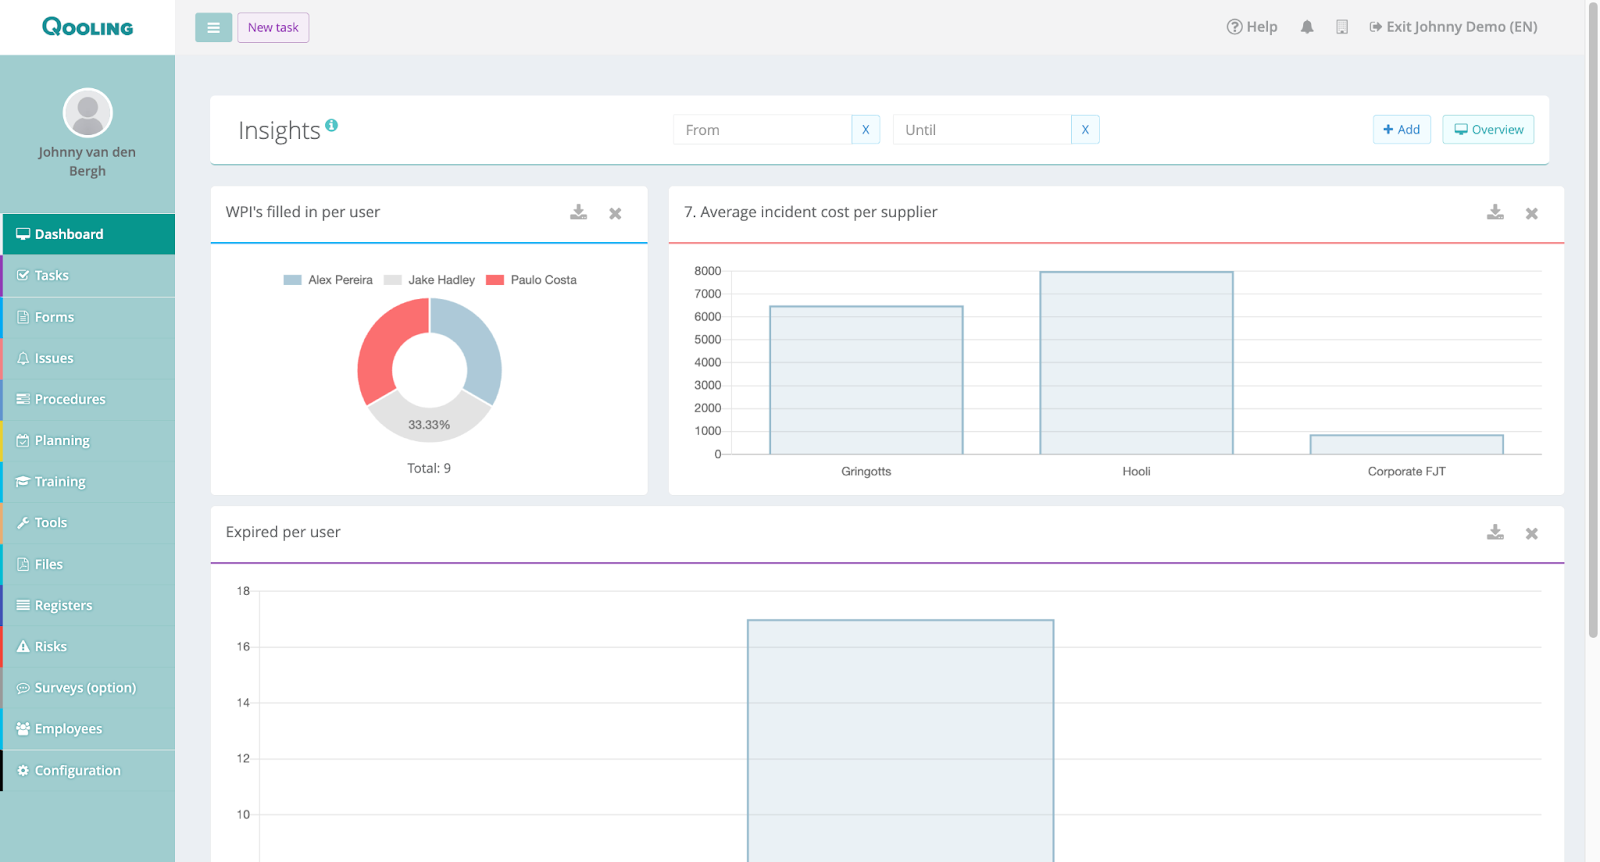Open Procedures in the sidebar
Screen dimensions: 1600x862
coord(88,399)
